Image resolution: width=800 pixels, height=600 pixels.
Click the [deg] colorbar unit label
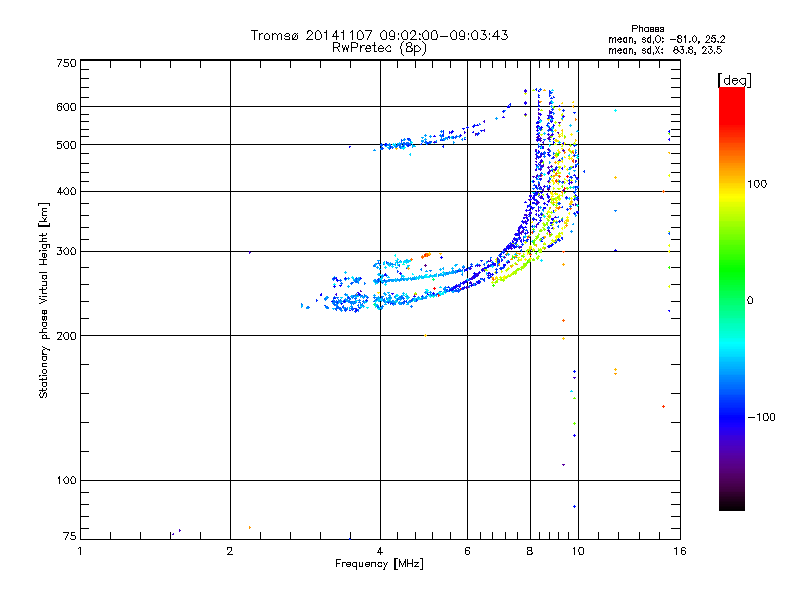pyautogui.click(x=734, y=79)
